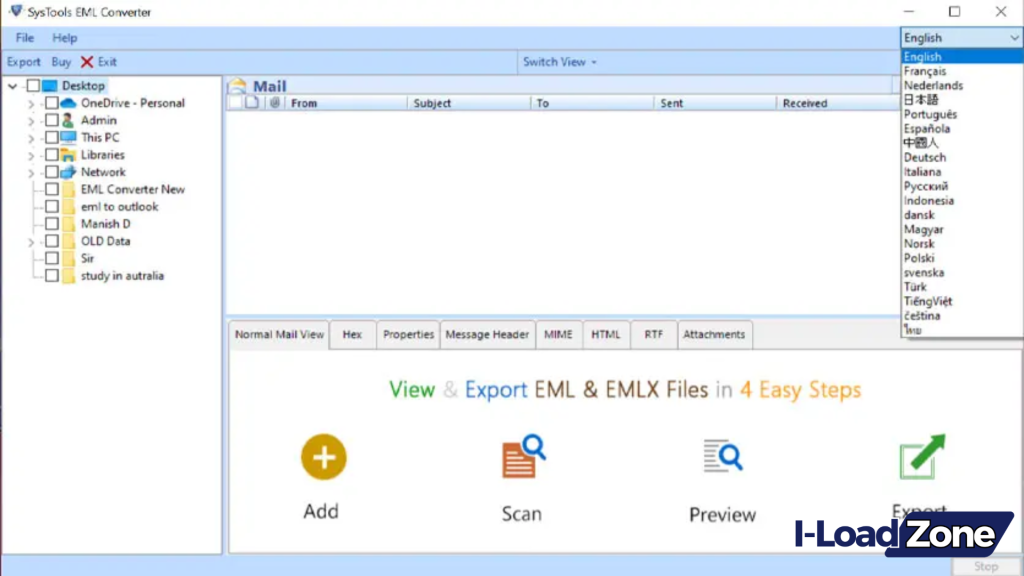Check the study in autralia checkbox

pos(52,276)
